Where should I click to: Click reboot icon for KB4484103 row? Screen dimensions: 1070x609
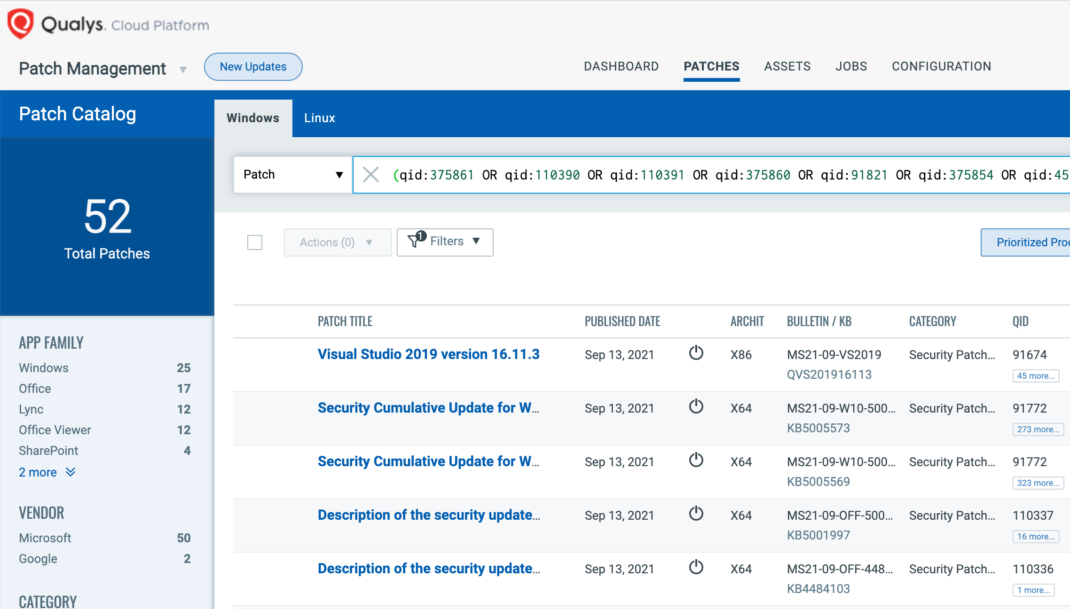coord(696,567)
